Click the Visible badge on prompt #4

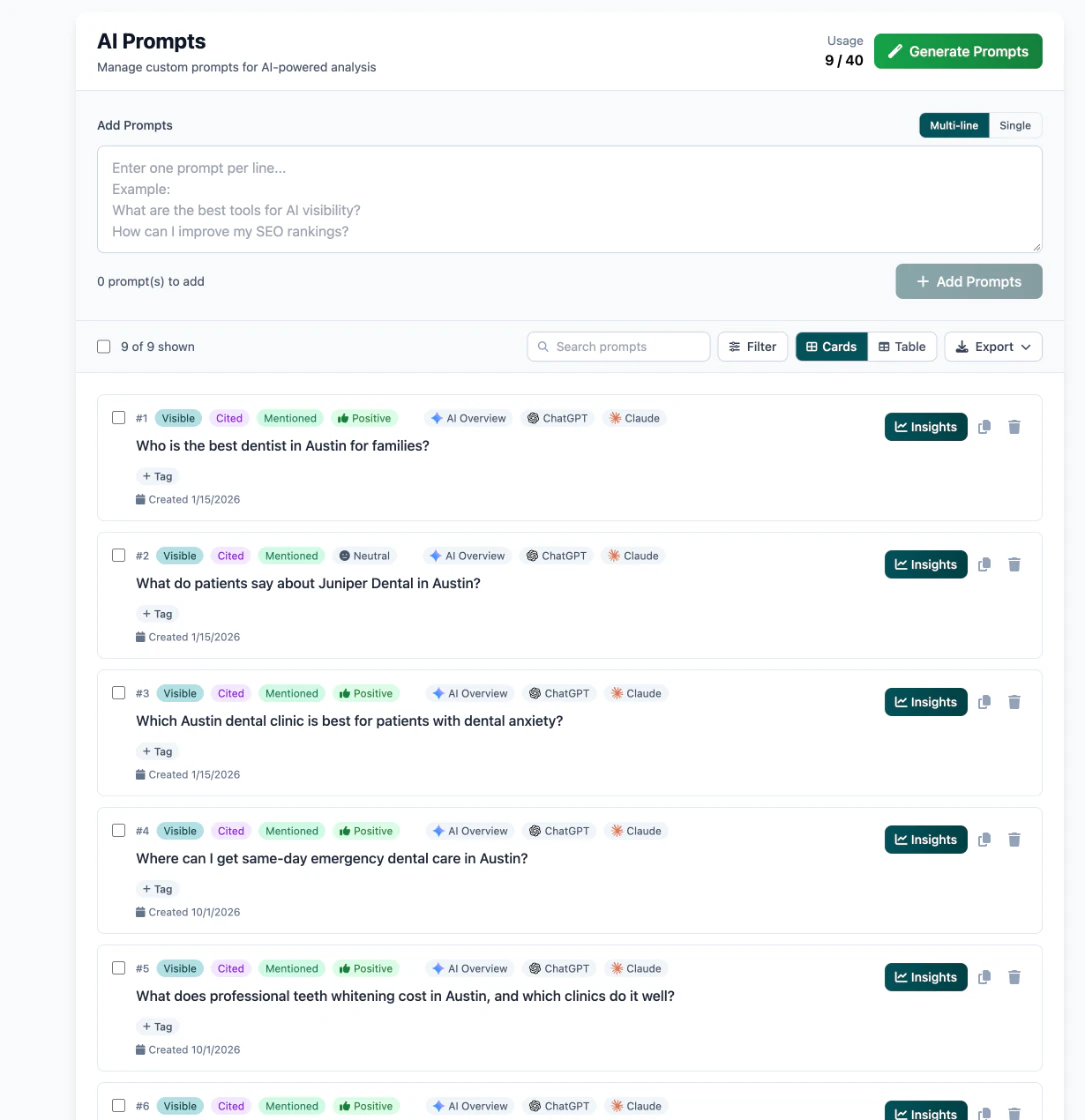click(179, 831)
